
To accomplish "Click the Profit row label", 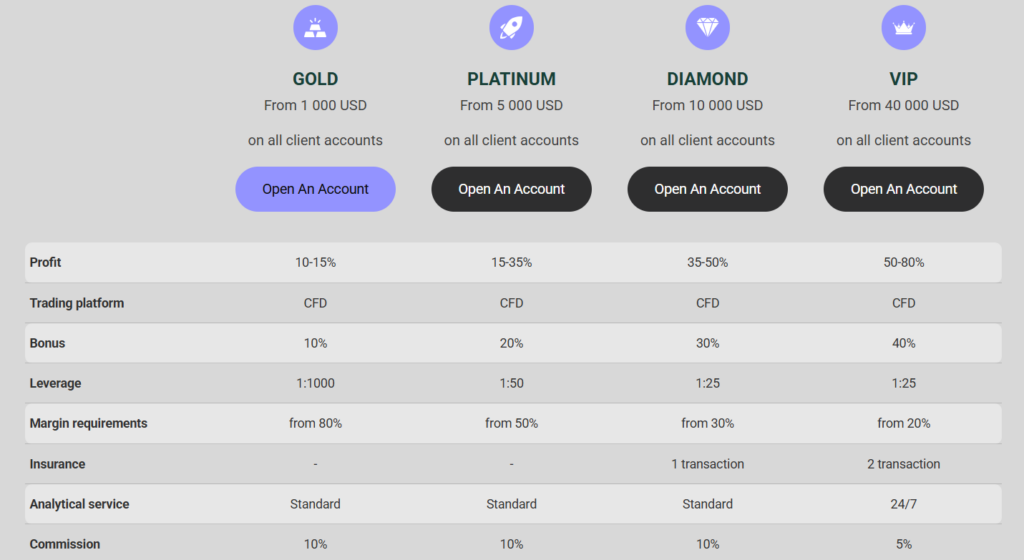I will (46, 262).
